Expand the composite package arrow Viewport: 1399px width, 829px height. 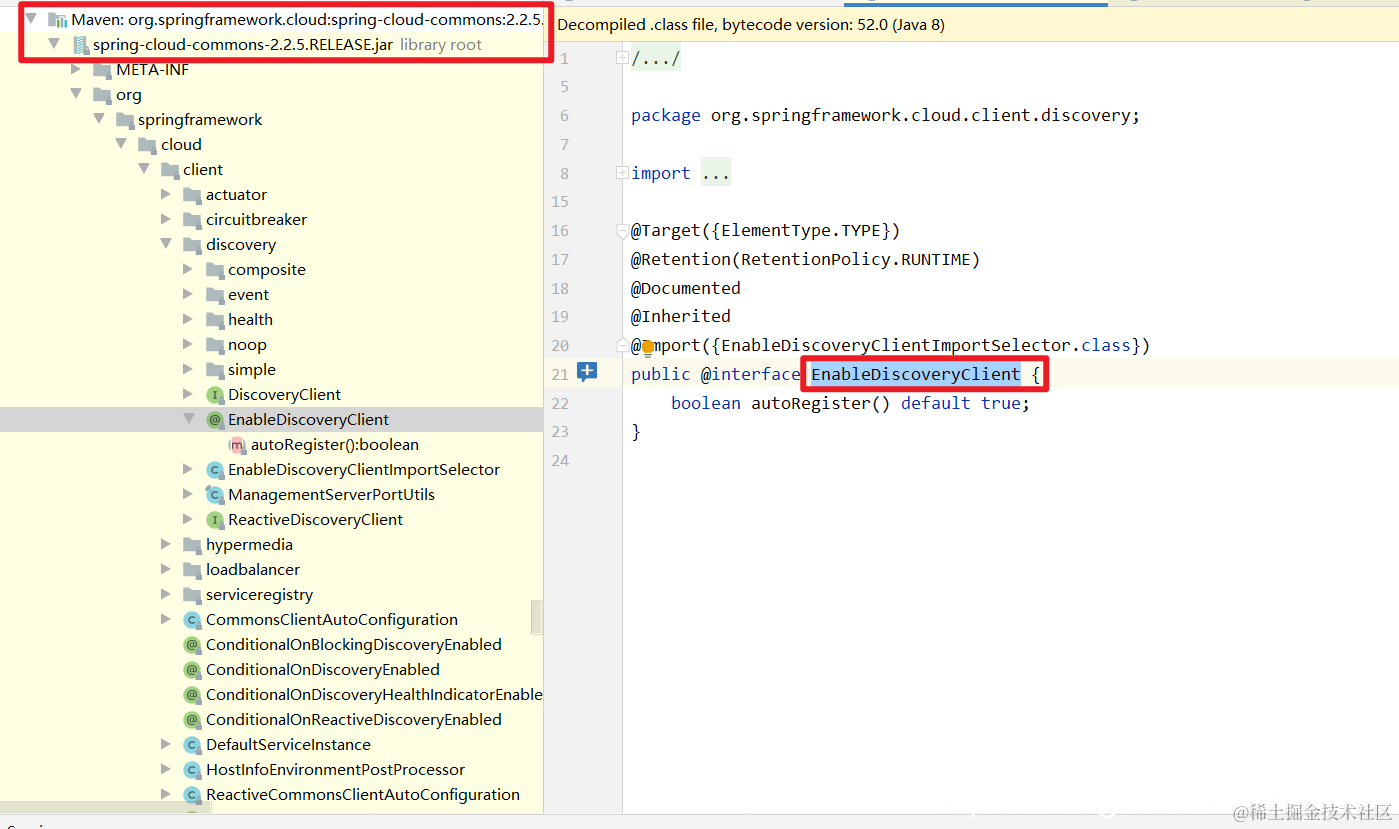click(x=188, y=270)
